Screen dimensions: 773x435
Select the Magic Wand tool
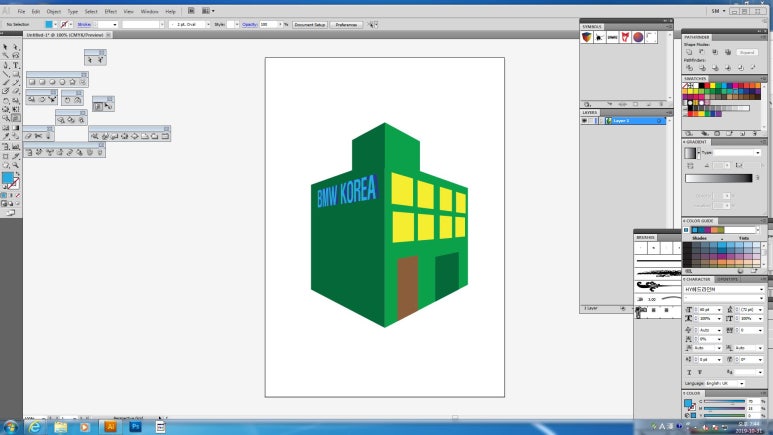click(x=5, y=56)
